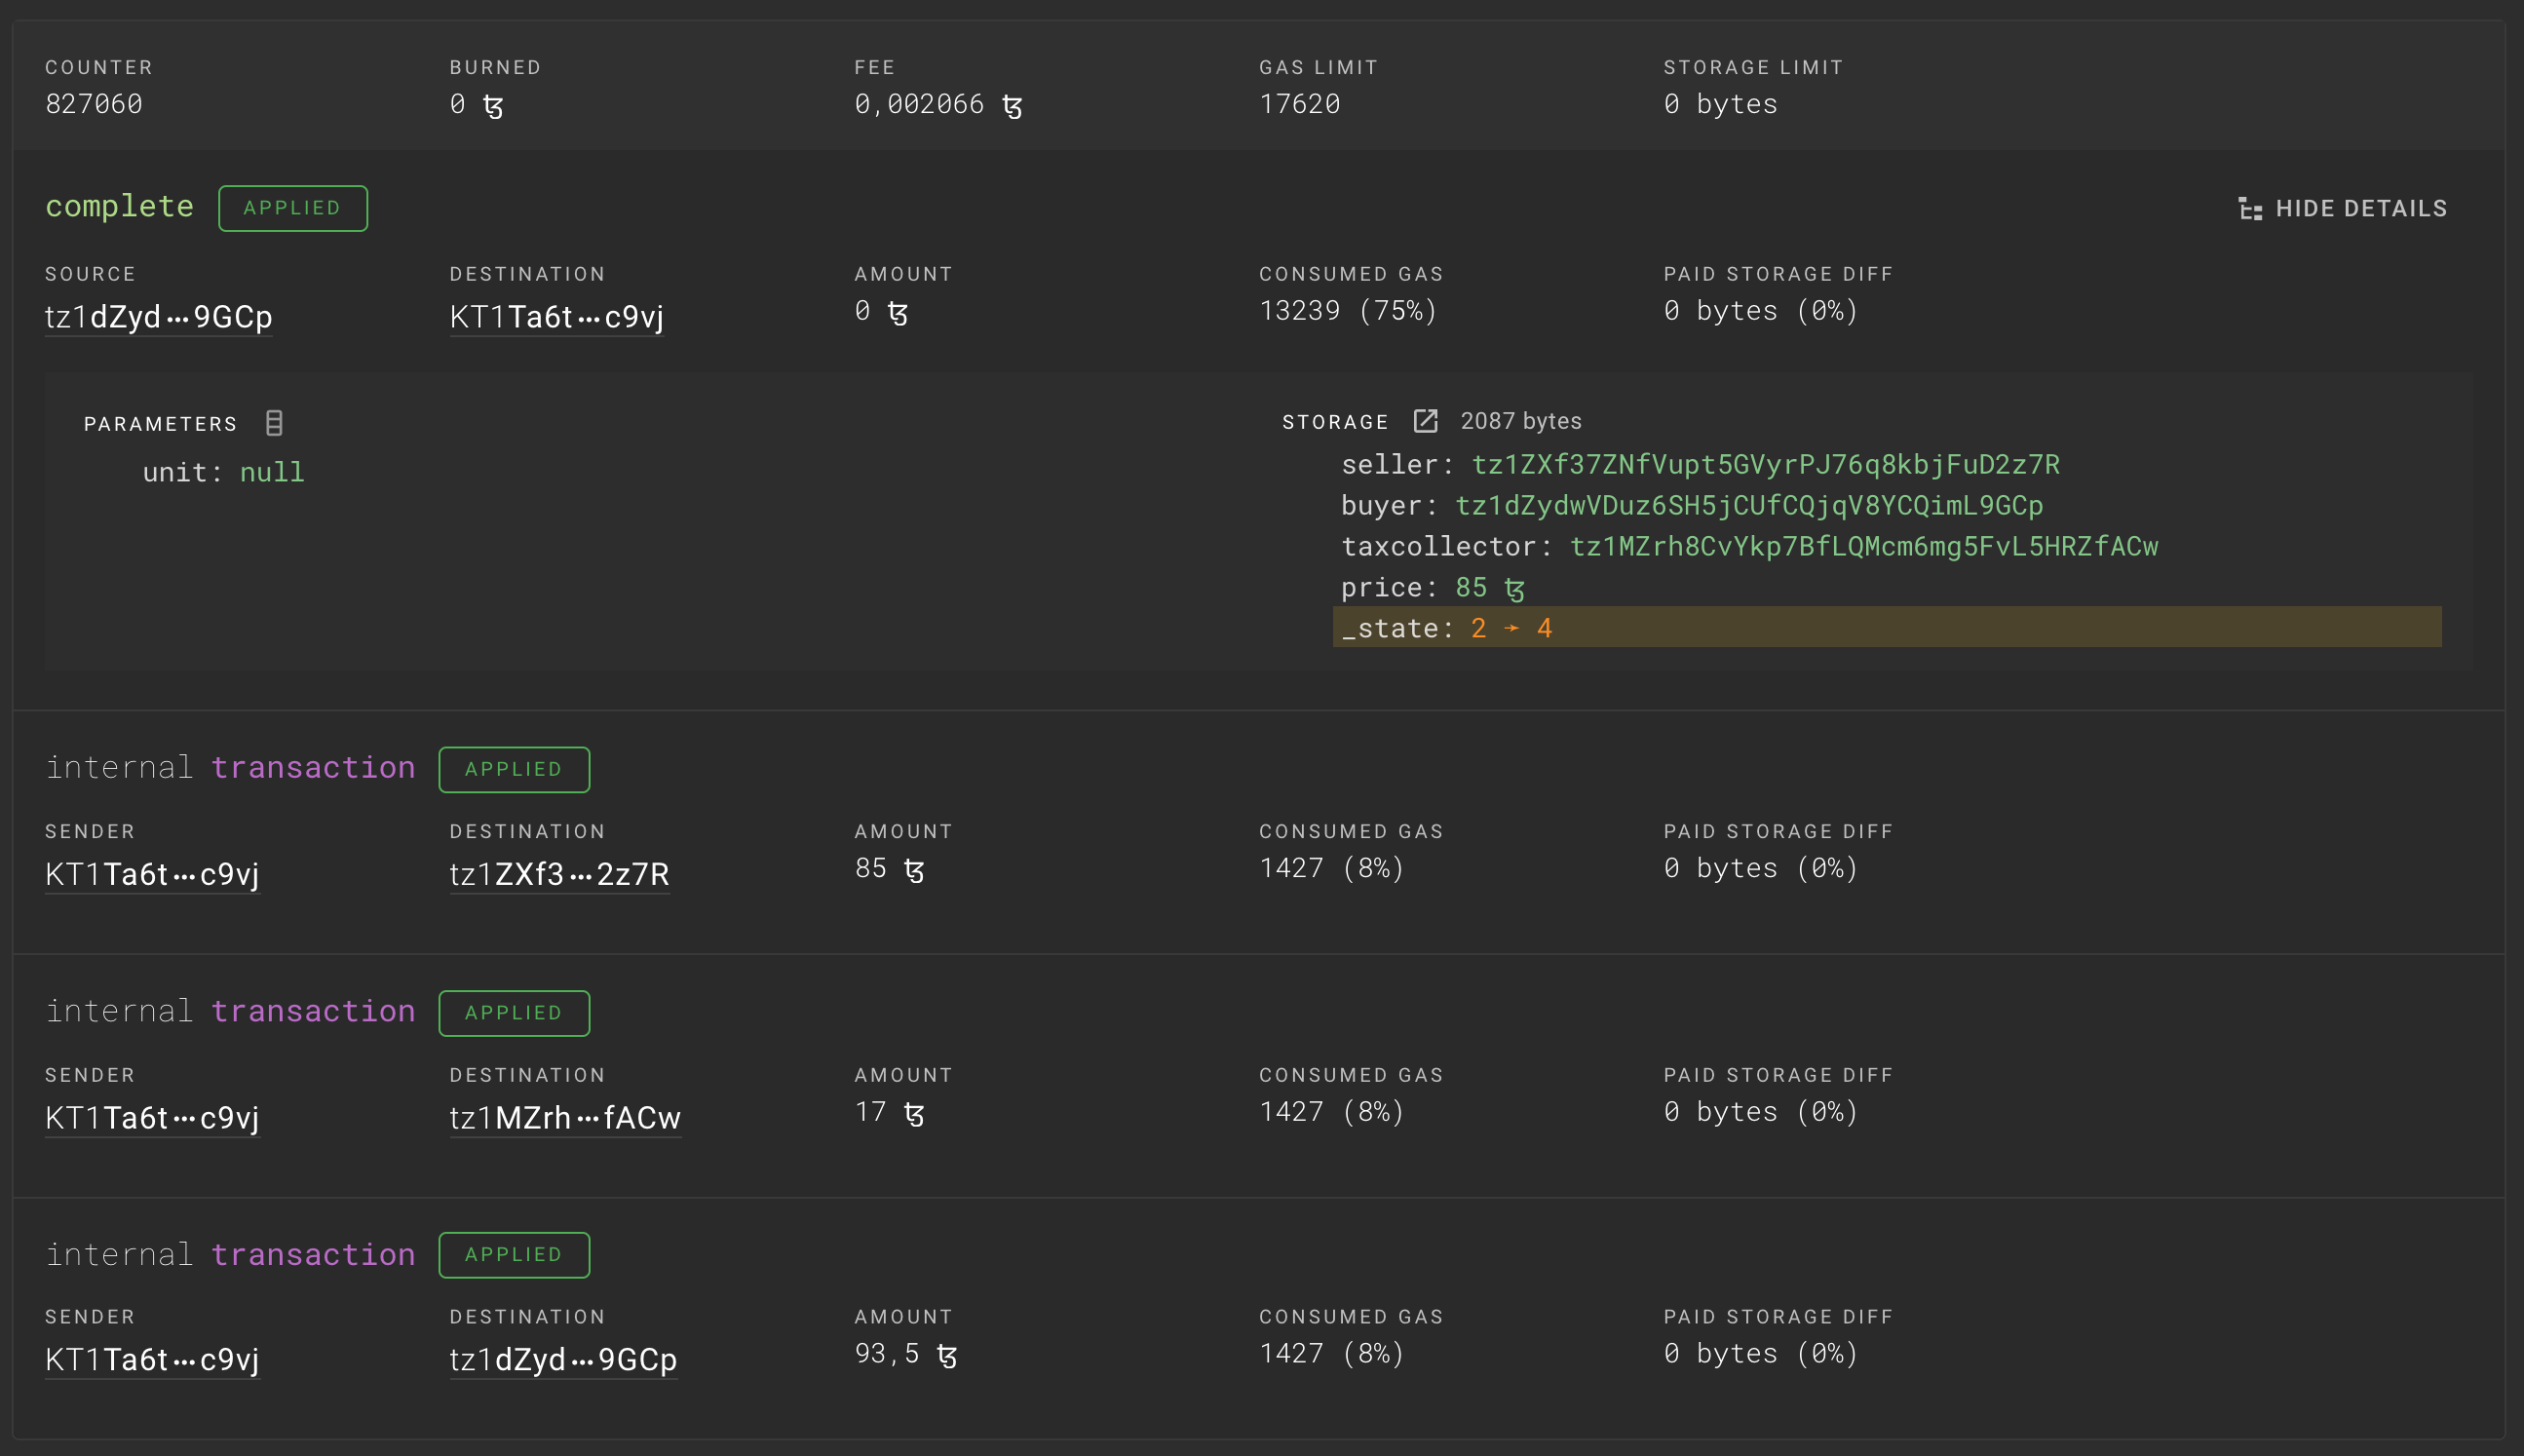2524x1456 pixels.
Task: Click the complete entrypoint name
Action: (x=119, y=207)
